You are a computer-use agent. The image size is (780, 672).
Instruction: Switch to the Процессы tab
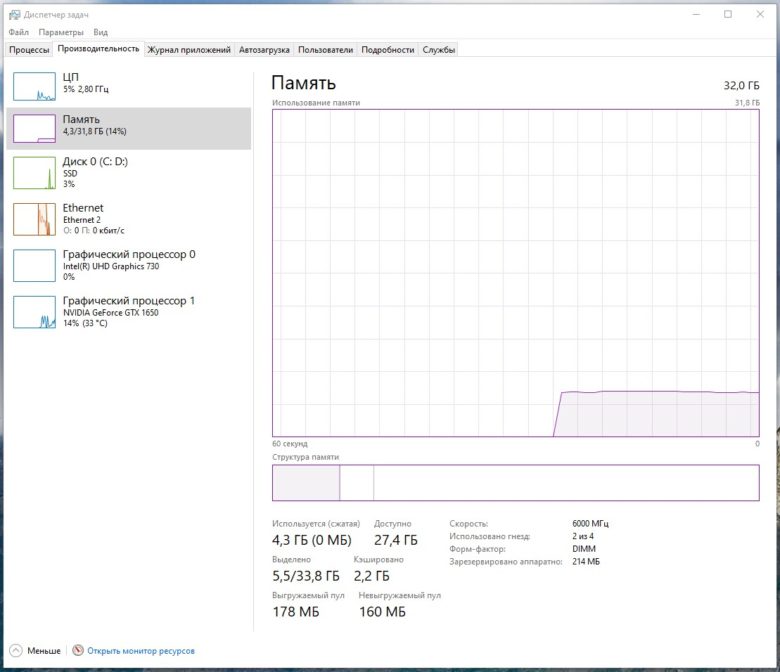29,50
